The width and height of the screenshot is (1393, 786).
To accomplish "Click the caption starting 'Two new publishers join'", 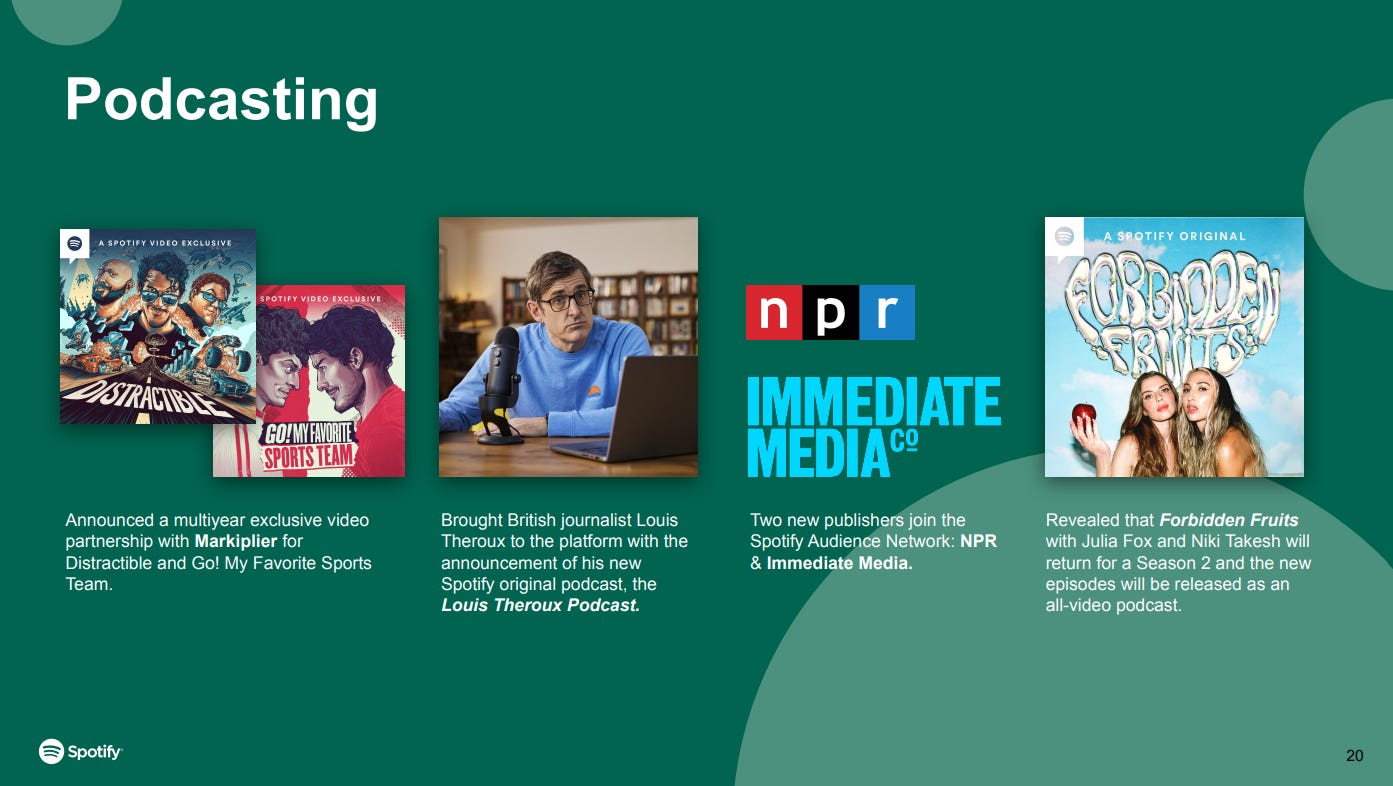I will 873,541.
